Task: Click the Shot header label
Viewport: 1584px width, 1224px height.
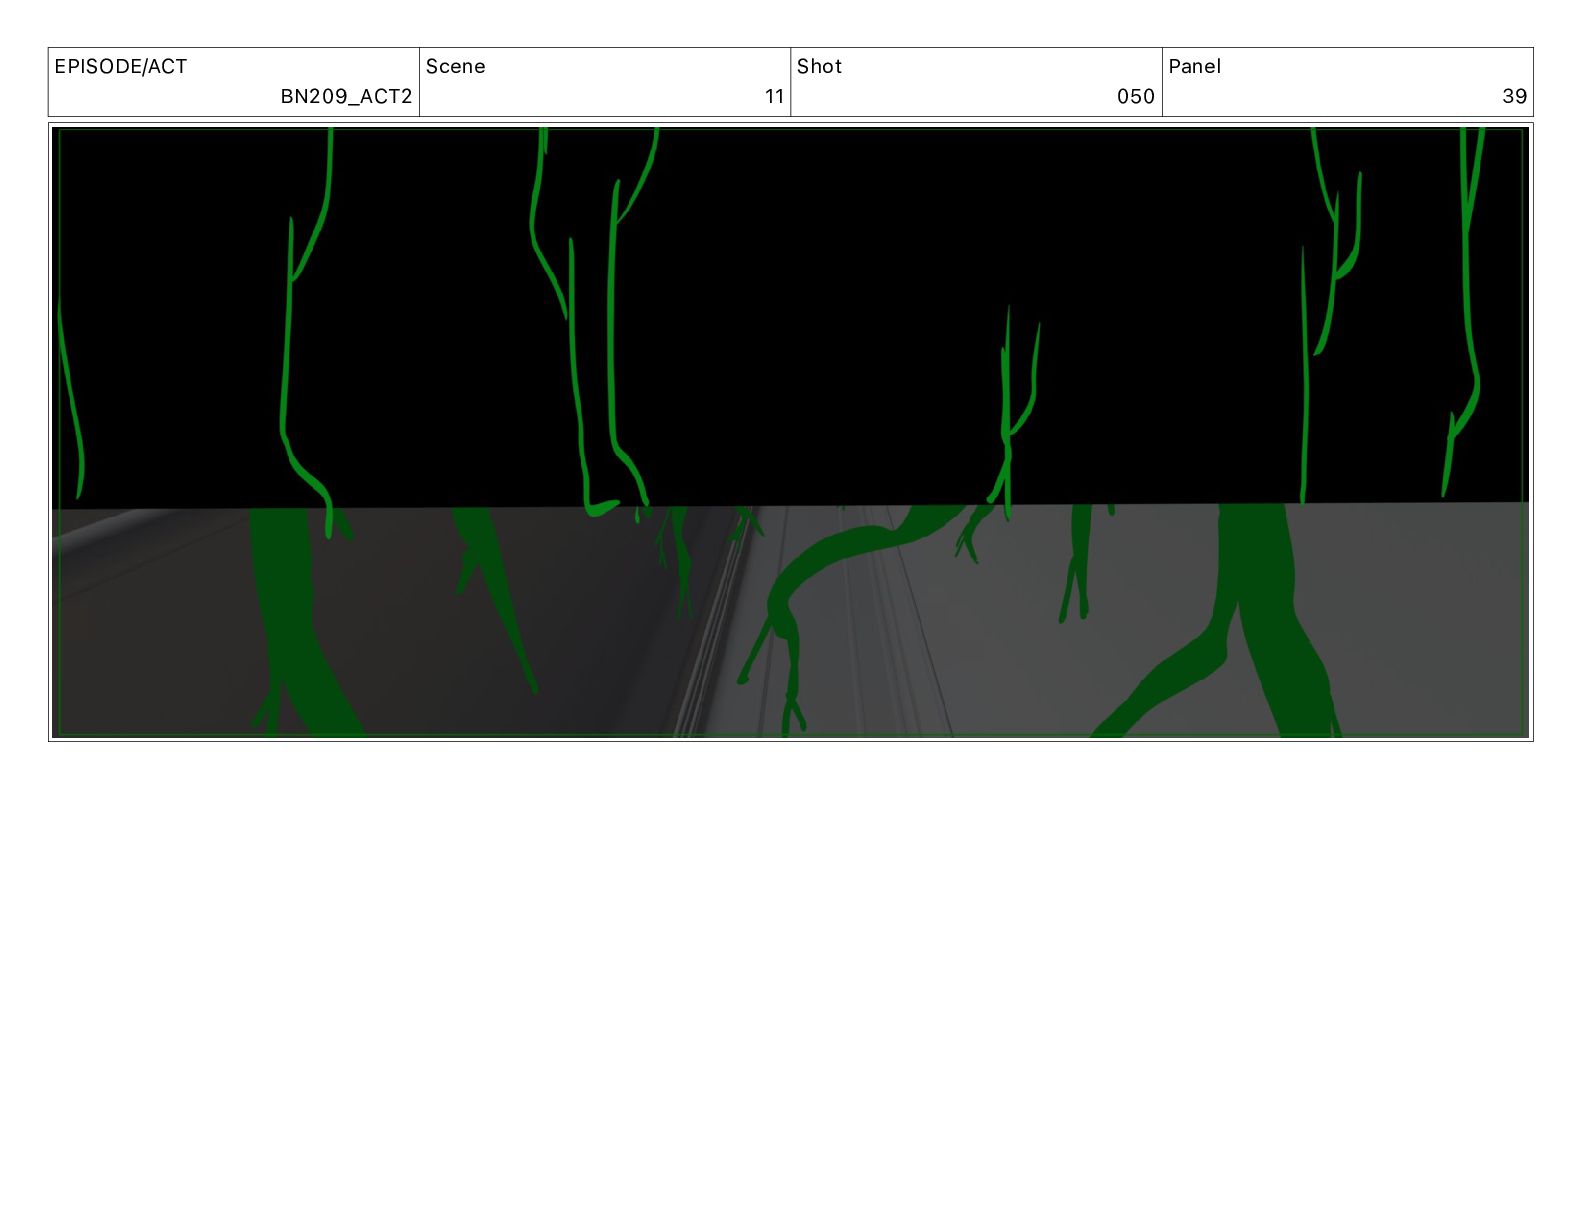Action: point(819,66)
